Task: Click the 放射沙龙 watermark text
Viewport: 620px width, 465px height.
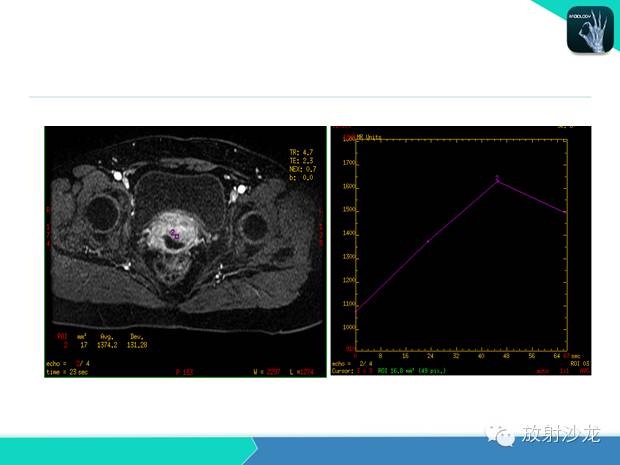Action: click(x=561, y=434)
